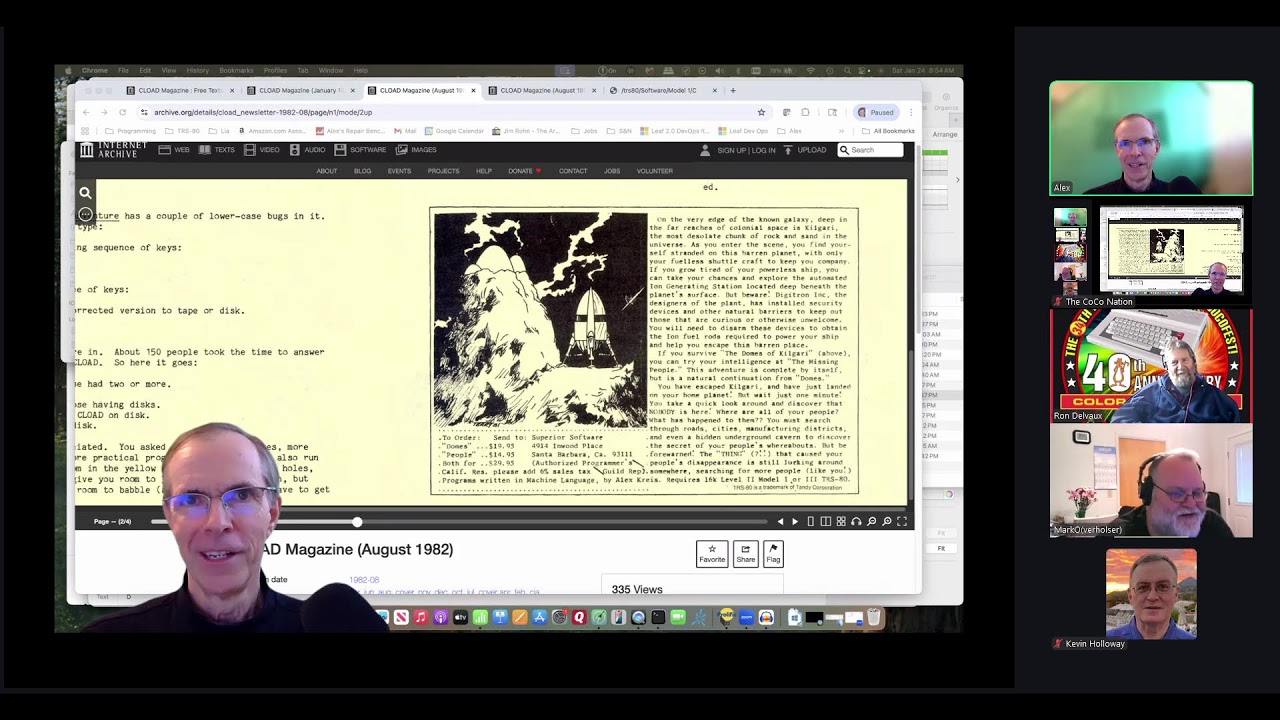1280x720 pixels.
Task: Open App Store in the Dock
Action: click(x=539, y=618)
